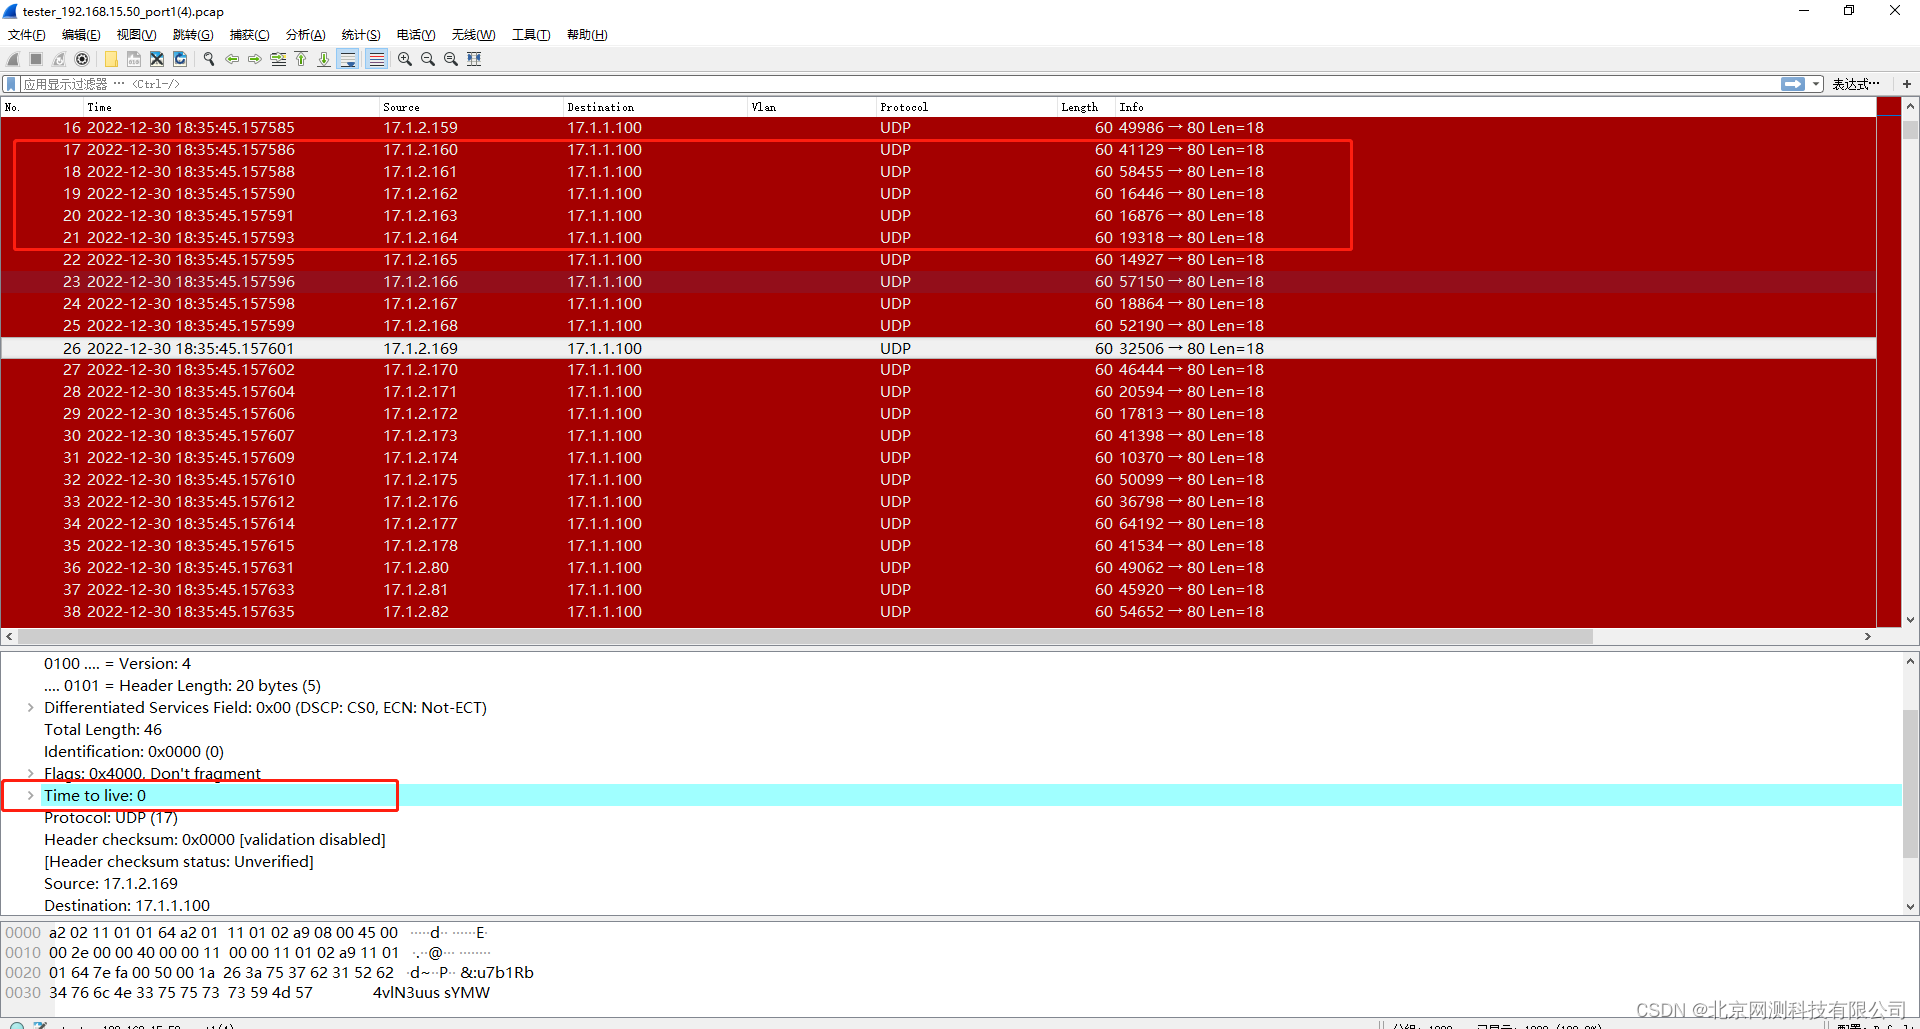The height and width of the screenshot is (1029, 1920).
Task: Select the Total Length: 46 field
Action: pyautogui.click(x=103, y=730)
